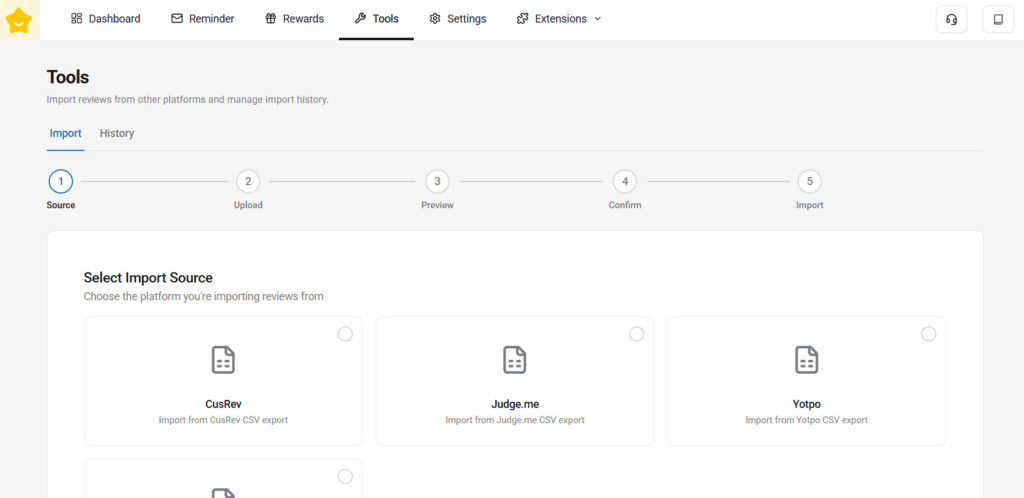Click the 'Select Import Source' heading

tap(148, 277)
